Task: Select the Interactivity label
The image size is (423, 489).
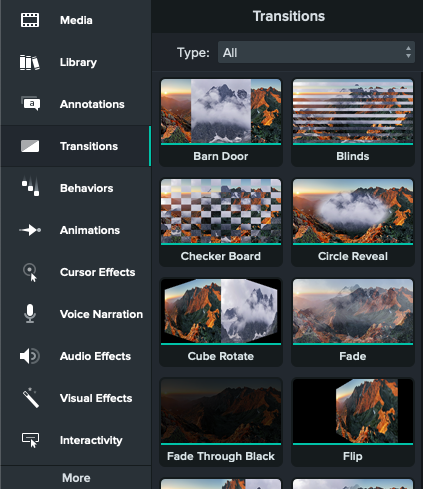Action: point(91,440)
